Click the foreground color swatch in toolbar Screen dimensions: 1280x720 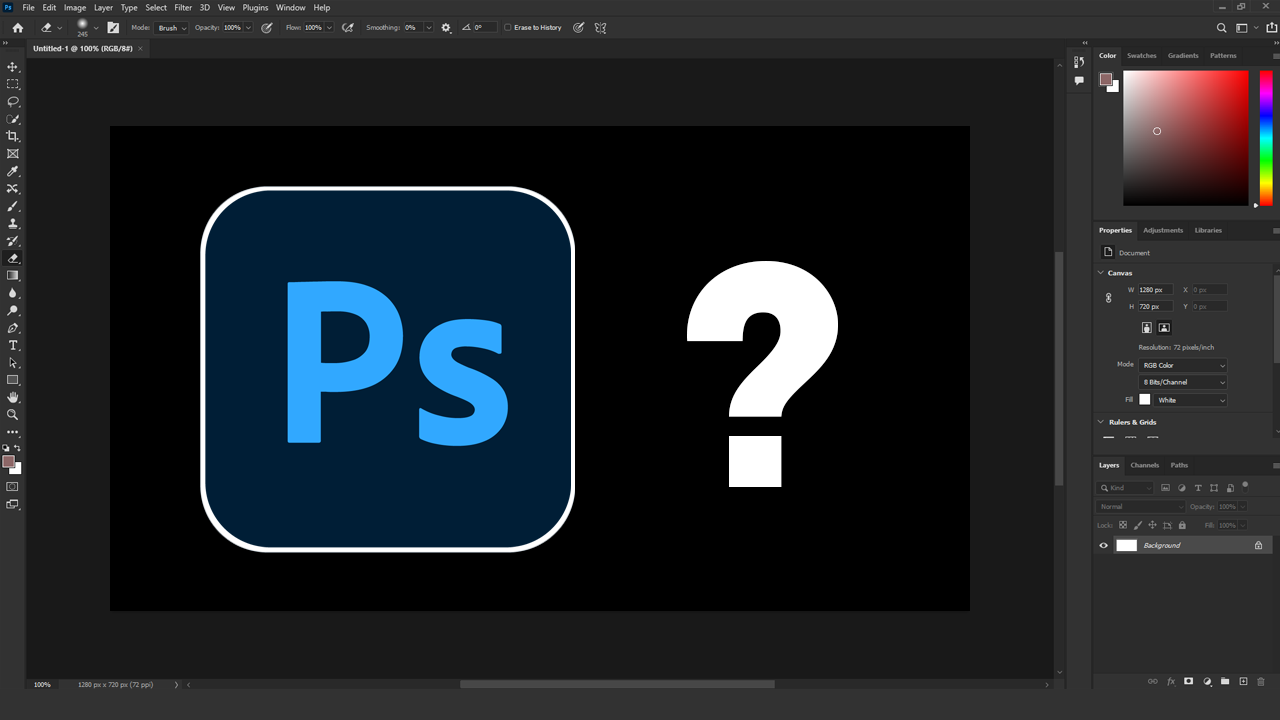[8, 461]
